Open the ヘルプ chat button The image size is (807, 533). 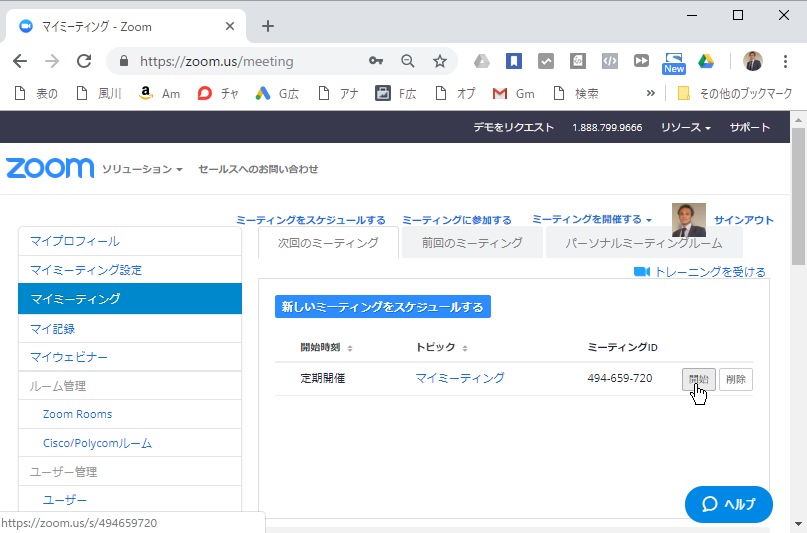[728, 504]
